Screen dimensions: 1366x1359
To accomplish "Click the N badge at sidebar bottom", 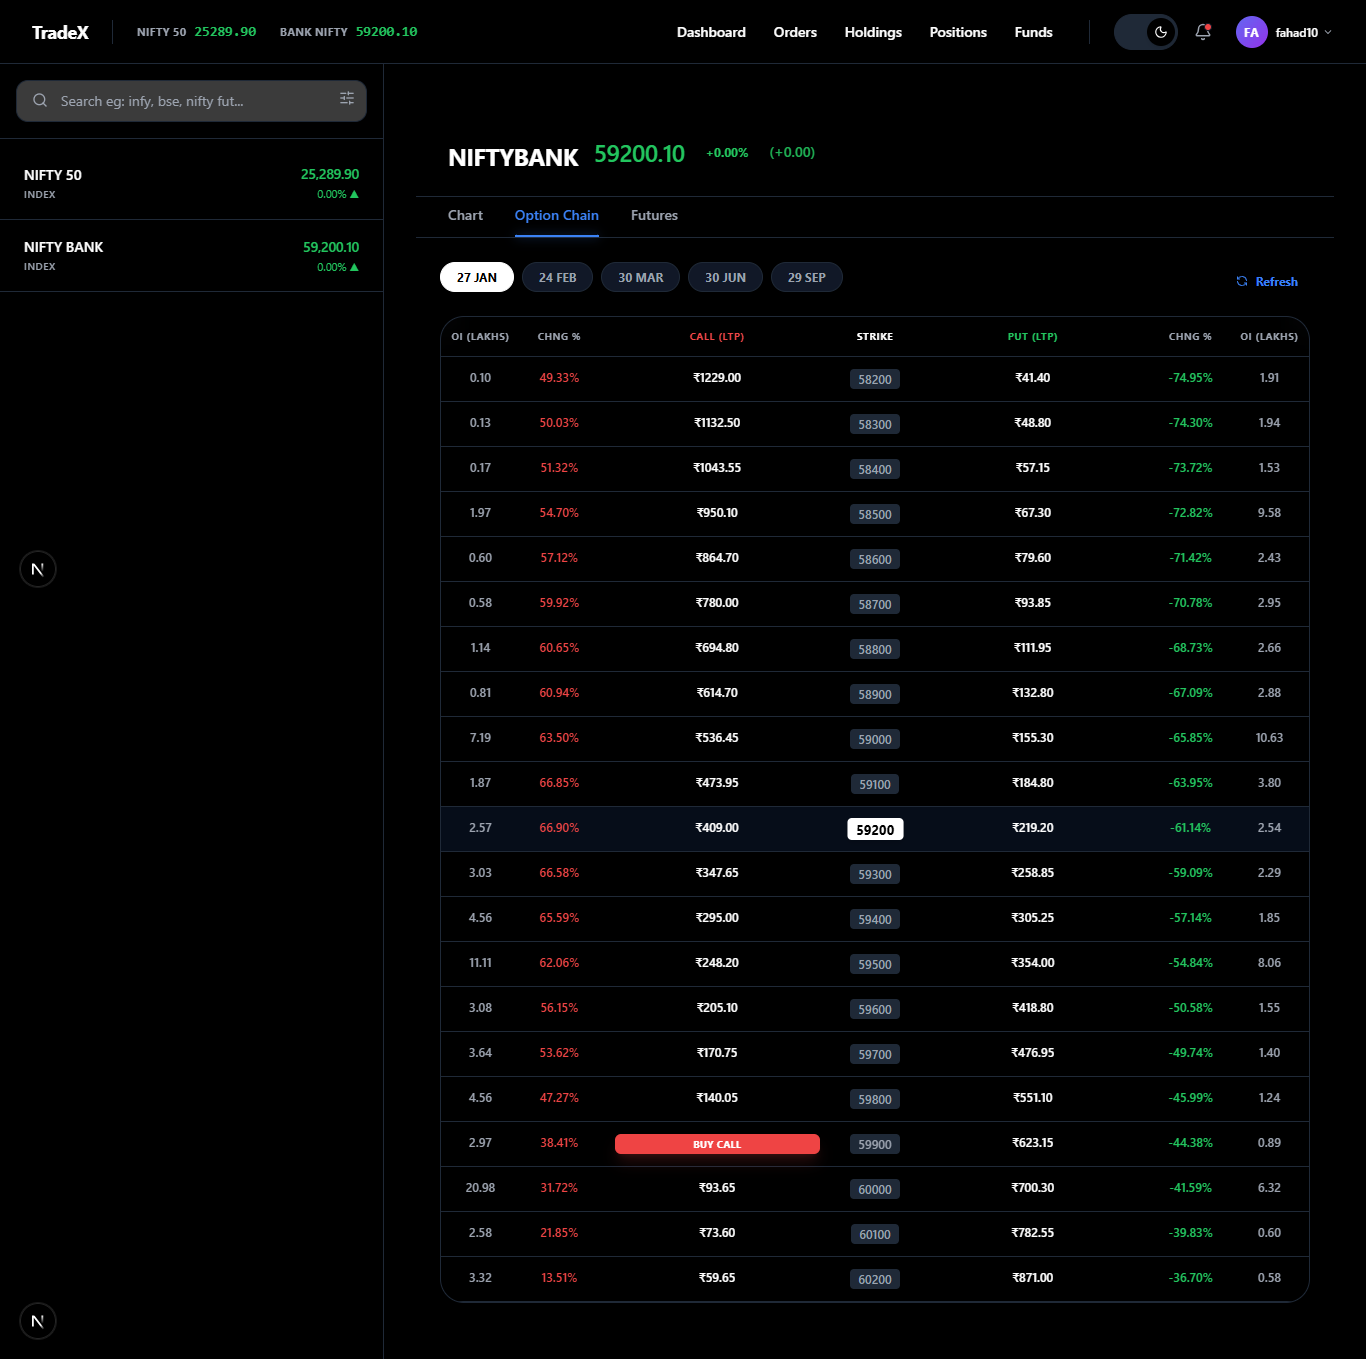I will coord(38,1321).
